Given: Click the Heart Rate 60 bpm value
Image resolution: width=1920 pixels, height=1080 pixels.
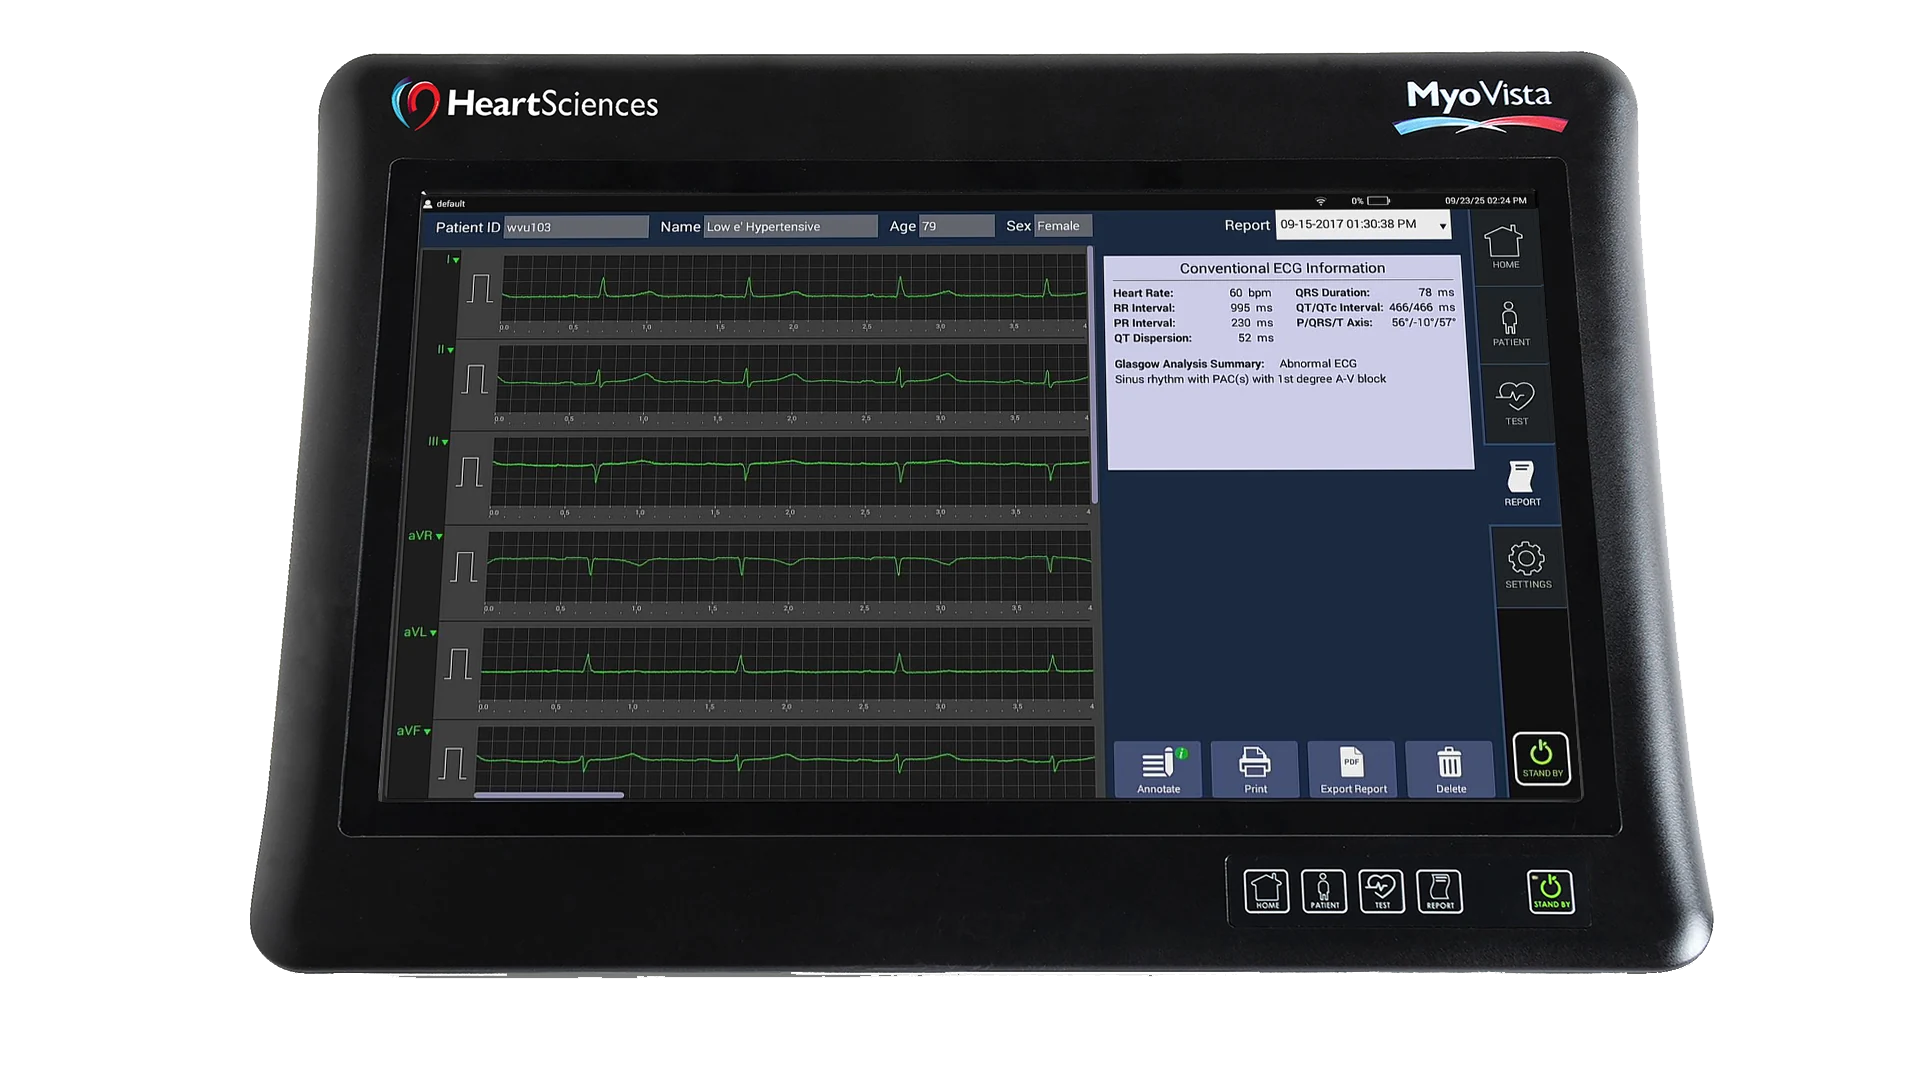Looking at the screenshot, I should tap(1250, 293).
